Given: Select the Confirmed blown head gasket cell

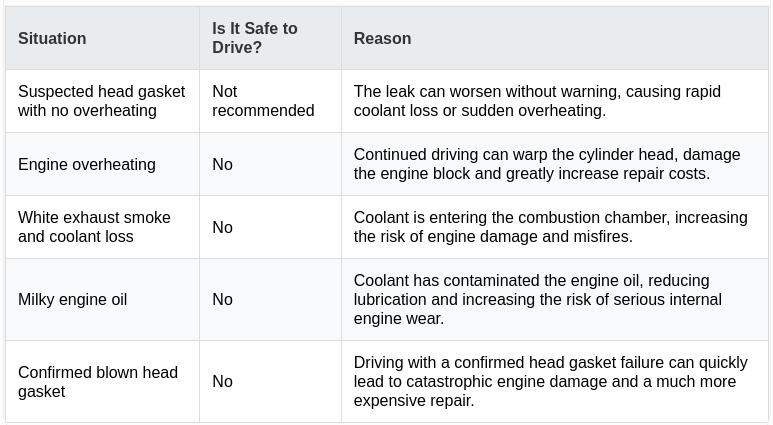Looking at the screenshot, I should [x=98, y=382].
